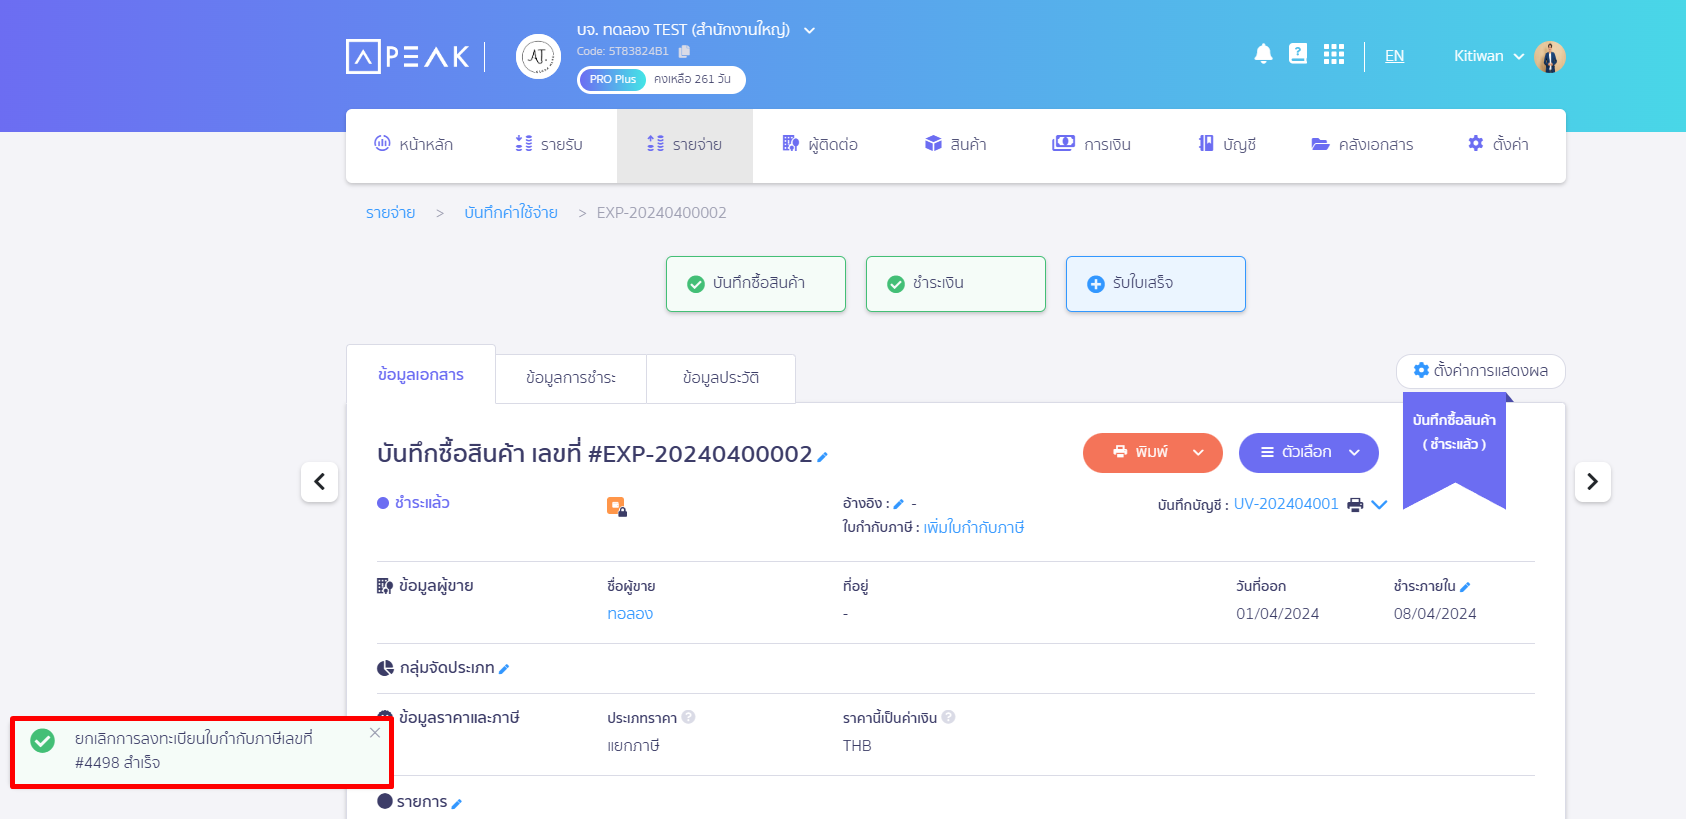Open the vendor ทดลอง link

click(x=630, y=614)
